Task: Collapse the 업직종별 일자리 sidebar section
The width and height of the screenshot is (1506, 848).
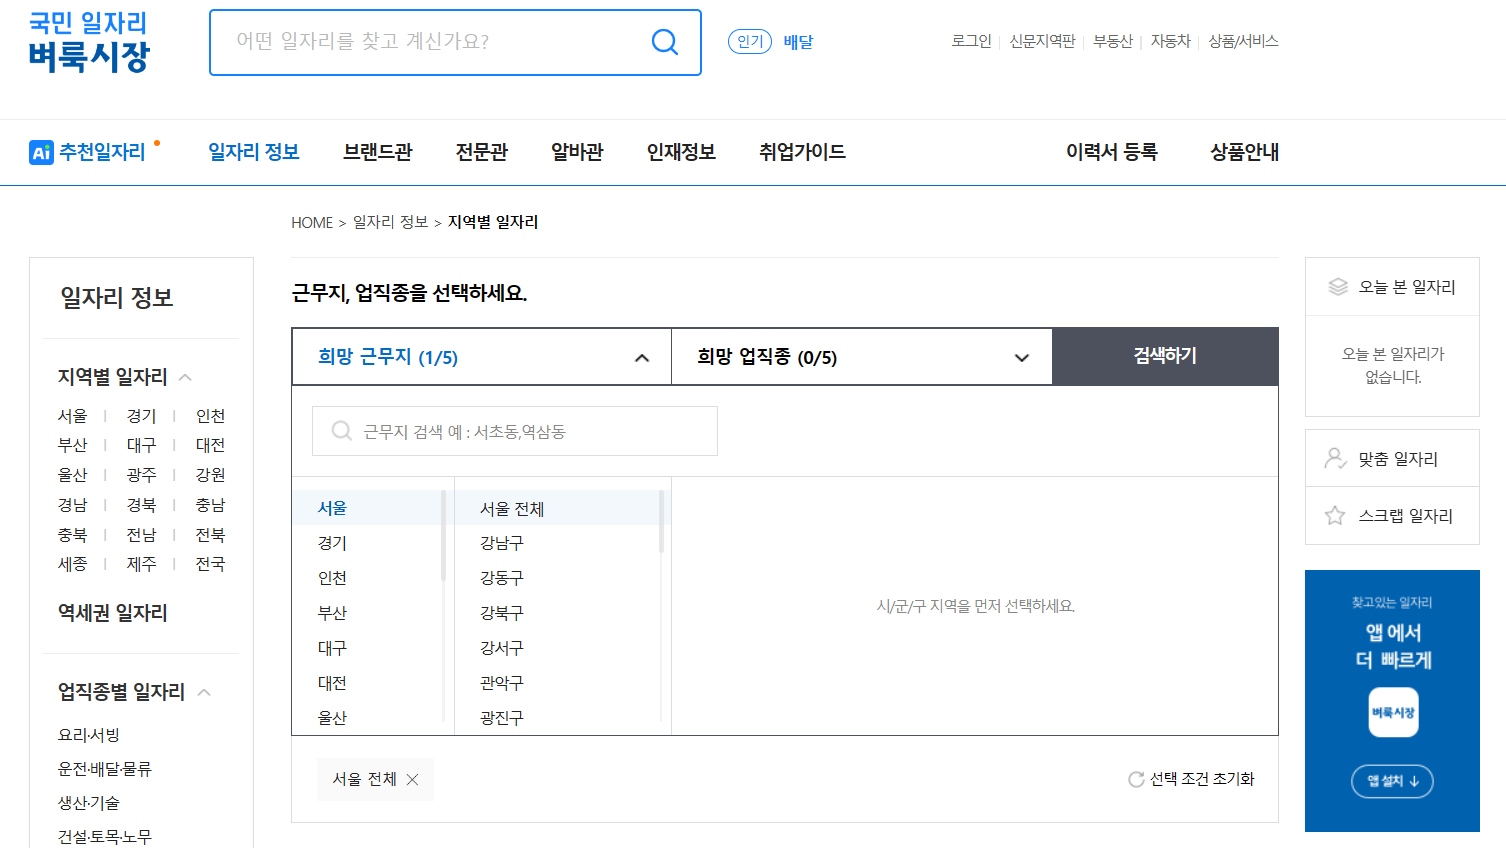Action: point(206,691)
